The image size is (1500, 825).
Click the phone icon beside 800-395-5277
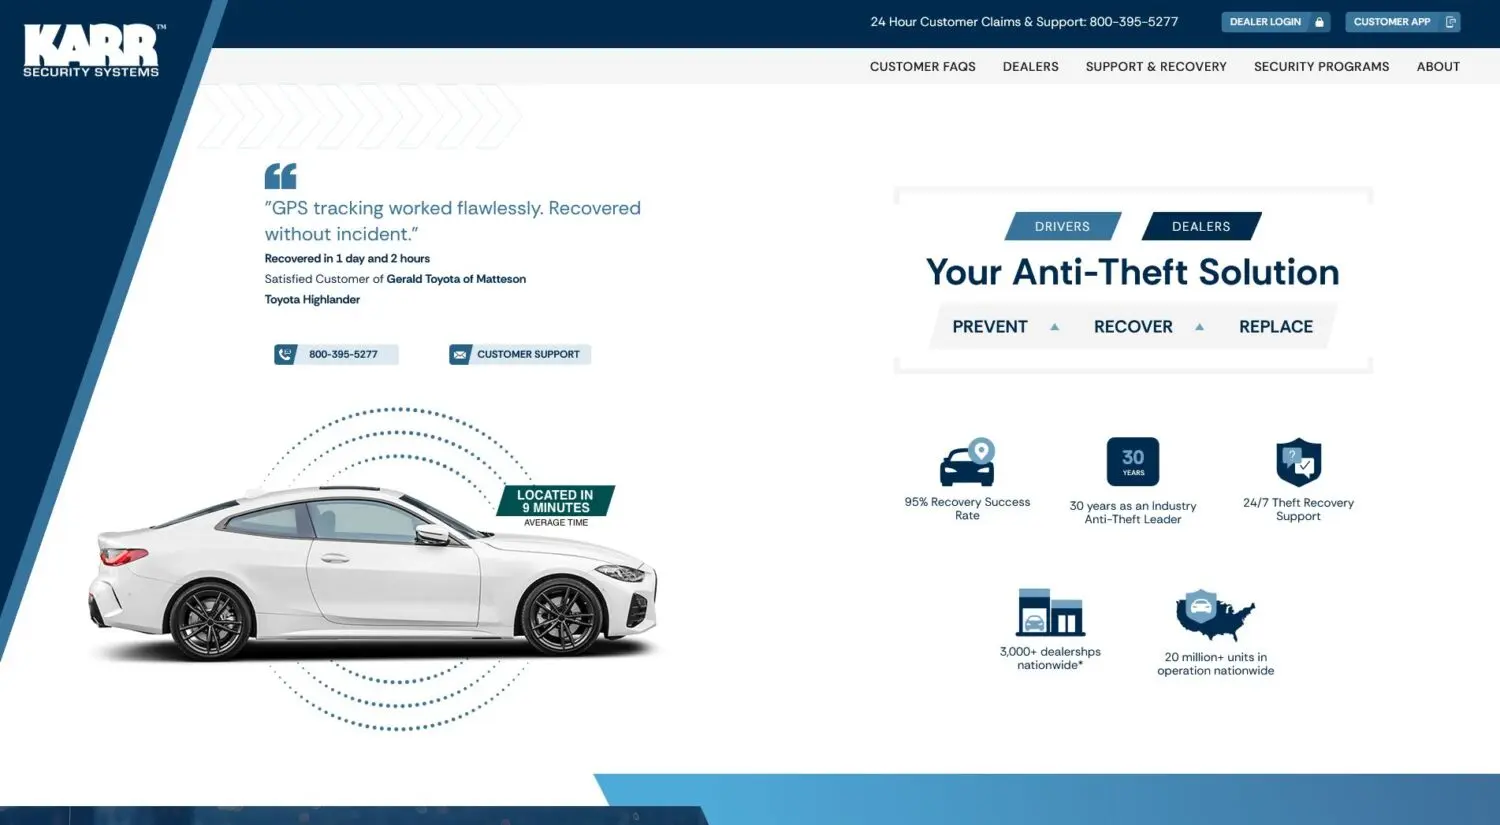pyautogui.click(x=285, y=354)
